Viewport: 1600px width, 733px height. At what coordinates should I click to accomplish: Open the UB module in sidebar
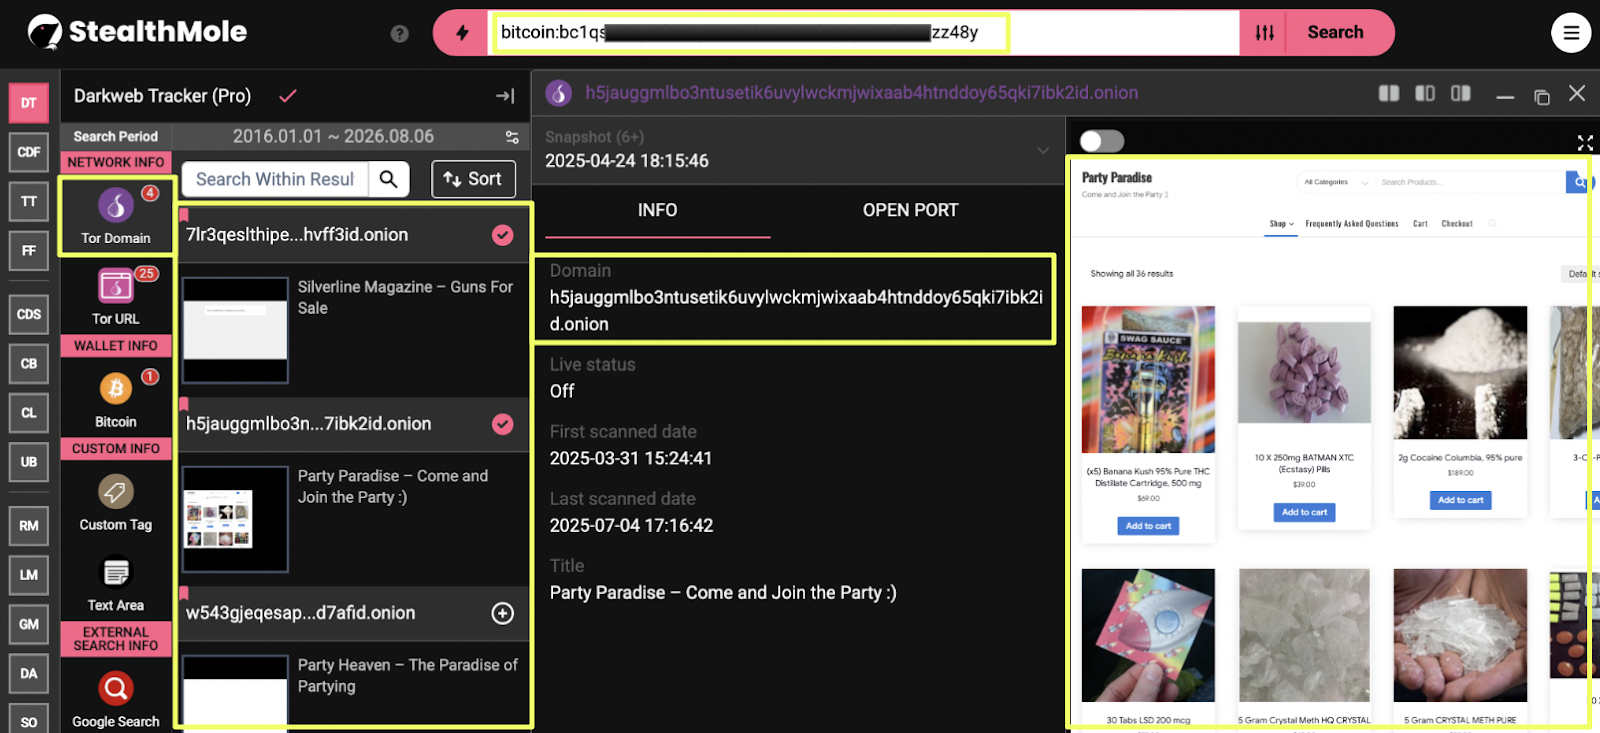(29, 462)
